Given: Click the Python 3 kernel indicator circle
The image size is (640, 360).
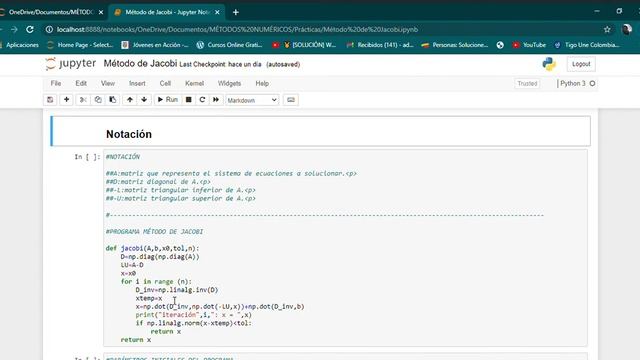Looking at the screenshot, I should [x=592, y=83].
